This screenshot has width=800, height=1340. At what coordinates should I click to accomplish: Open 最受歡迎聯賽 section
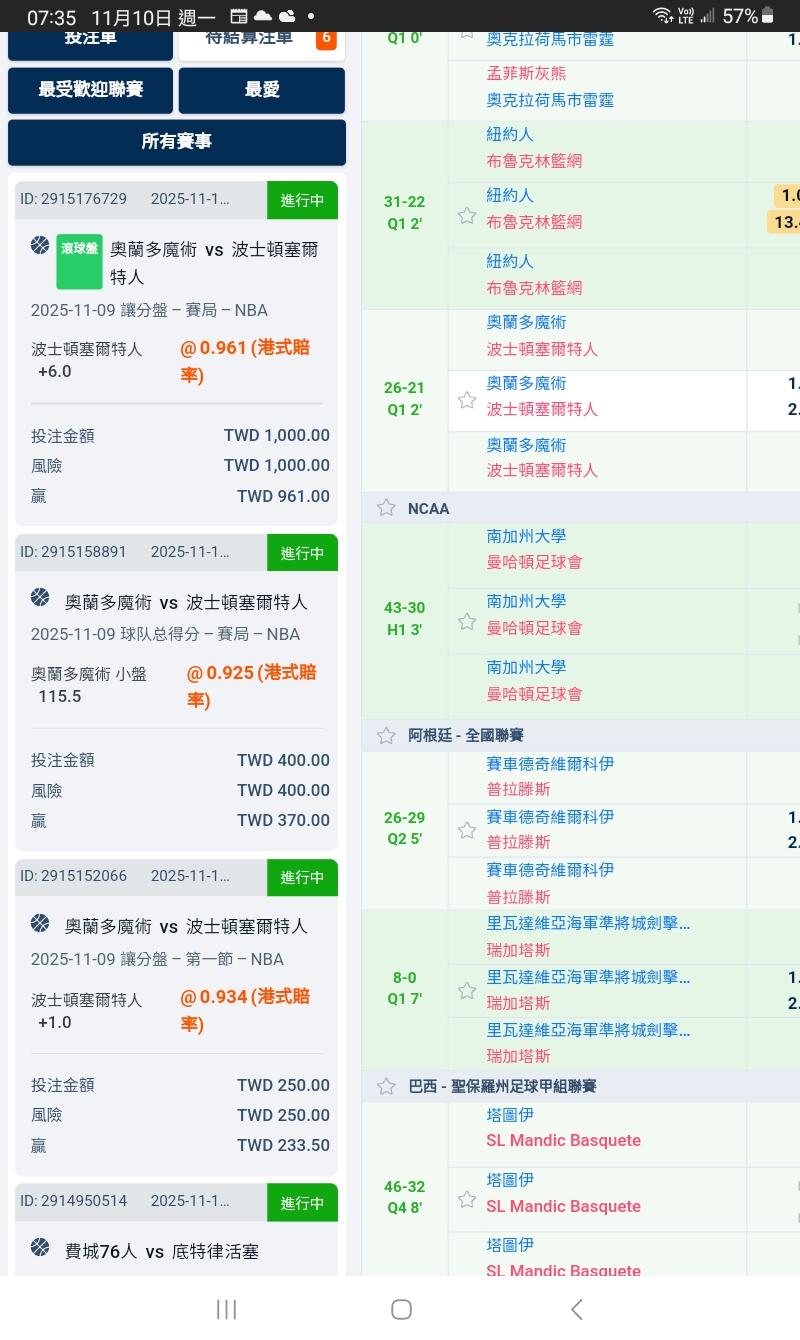(90, 90)
